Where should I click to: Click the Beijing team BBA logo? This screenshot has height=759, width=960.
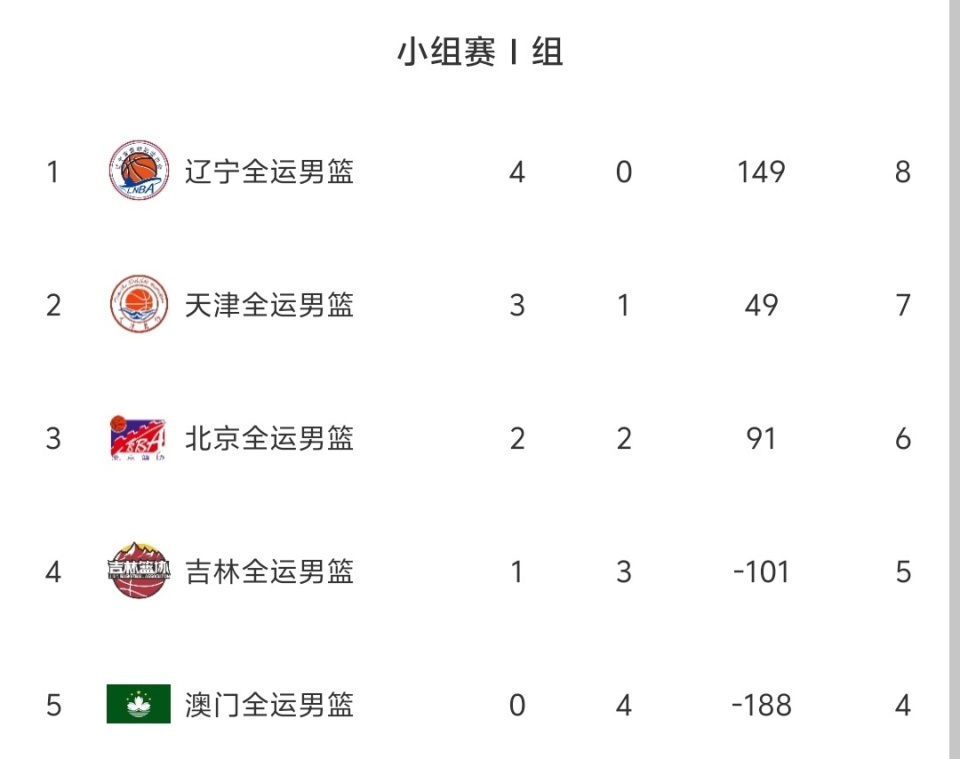[x=138, y=438]
